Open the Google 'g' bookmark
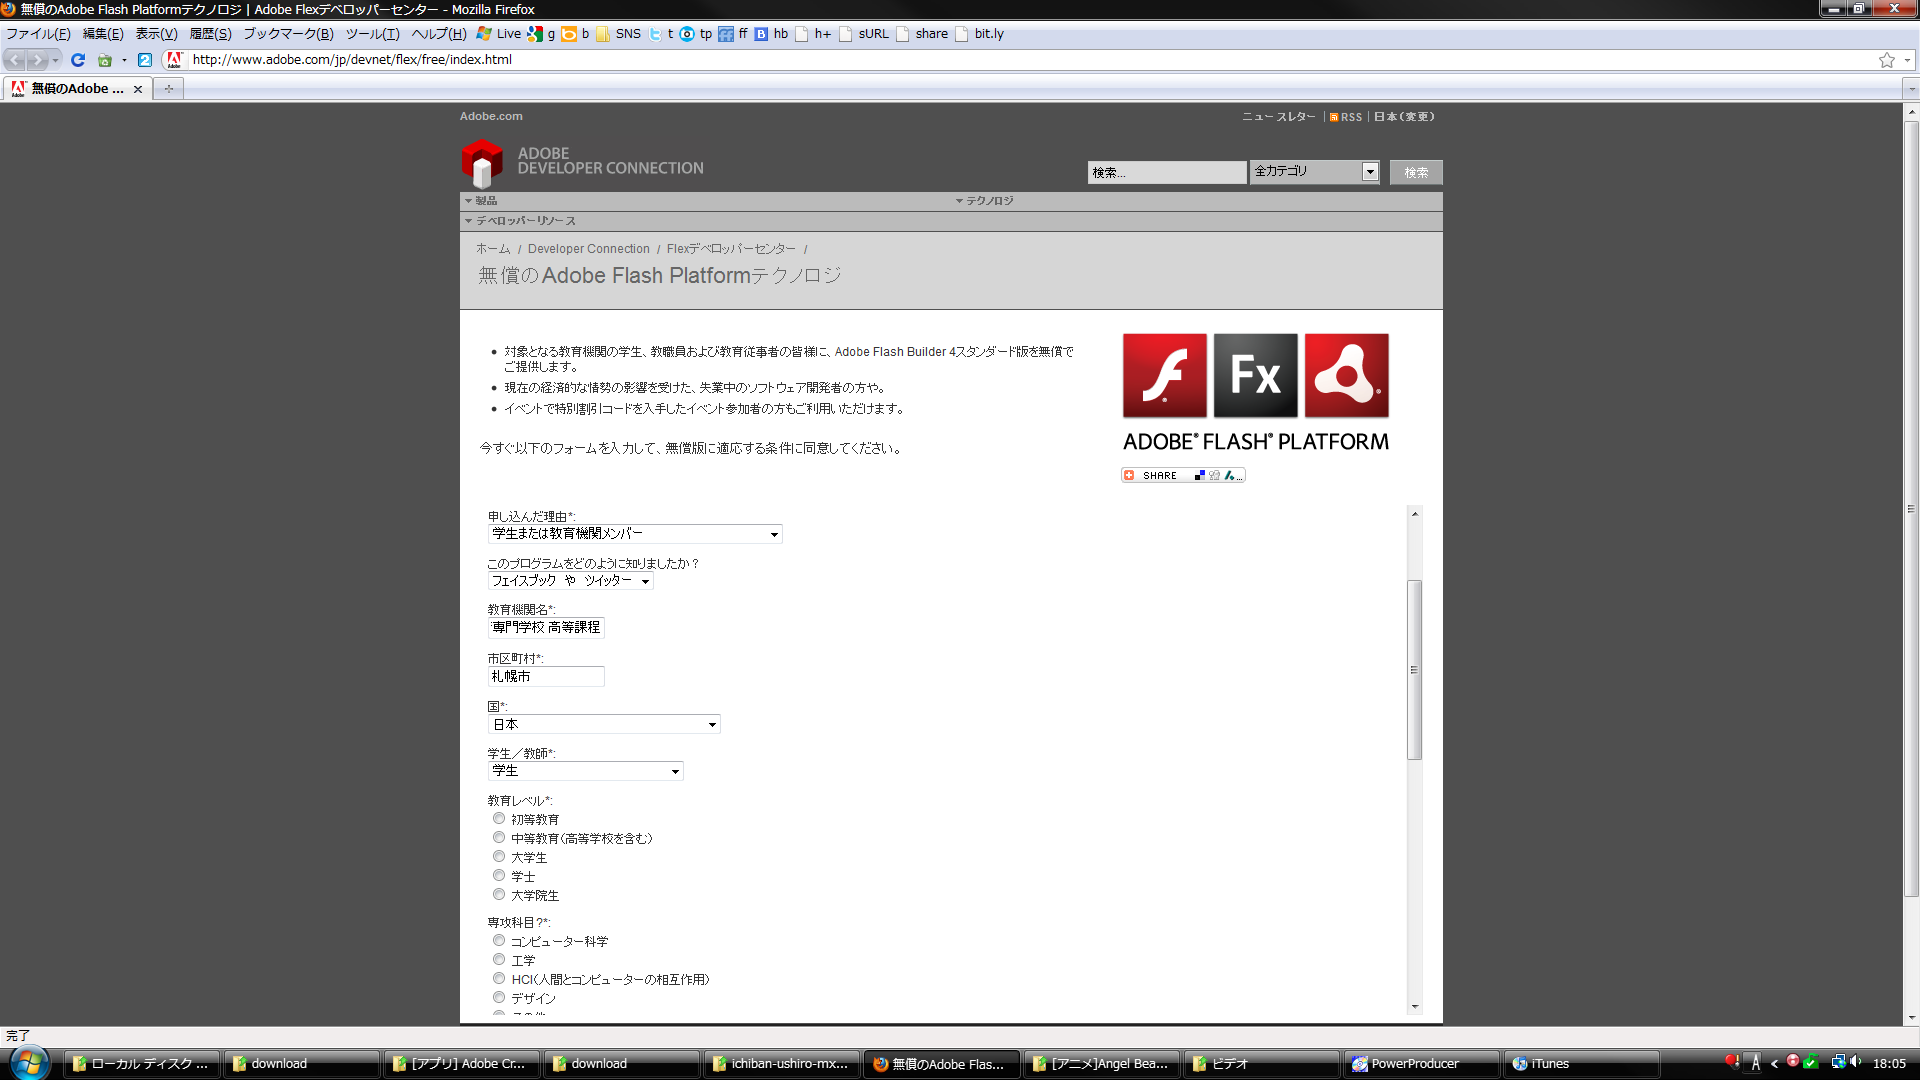The height and width of the screenshot is (1080, 1920). click(x=542, y=34)
